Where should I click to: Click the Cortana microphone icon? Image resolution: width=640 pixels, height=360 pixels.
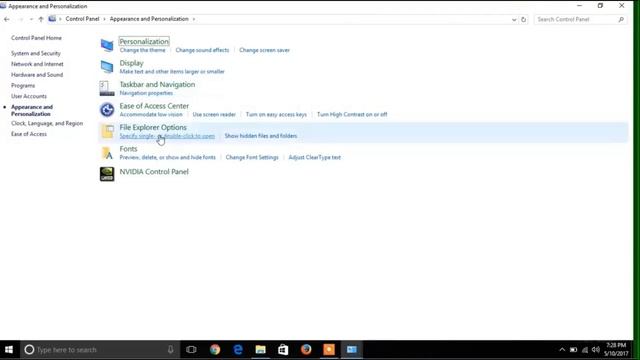[171, 350]
